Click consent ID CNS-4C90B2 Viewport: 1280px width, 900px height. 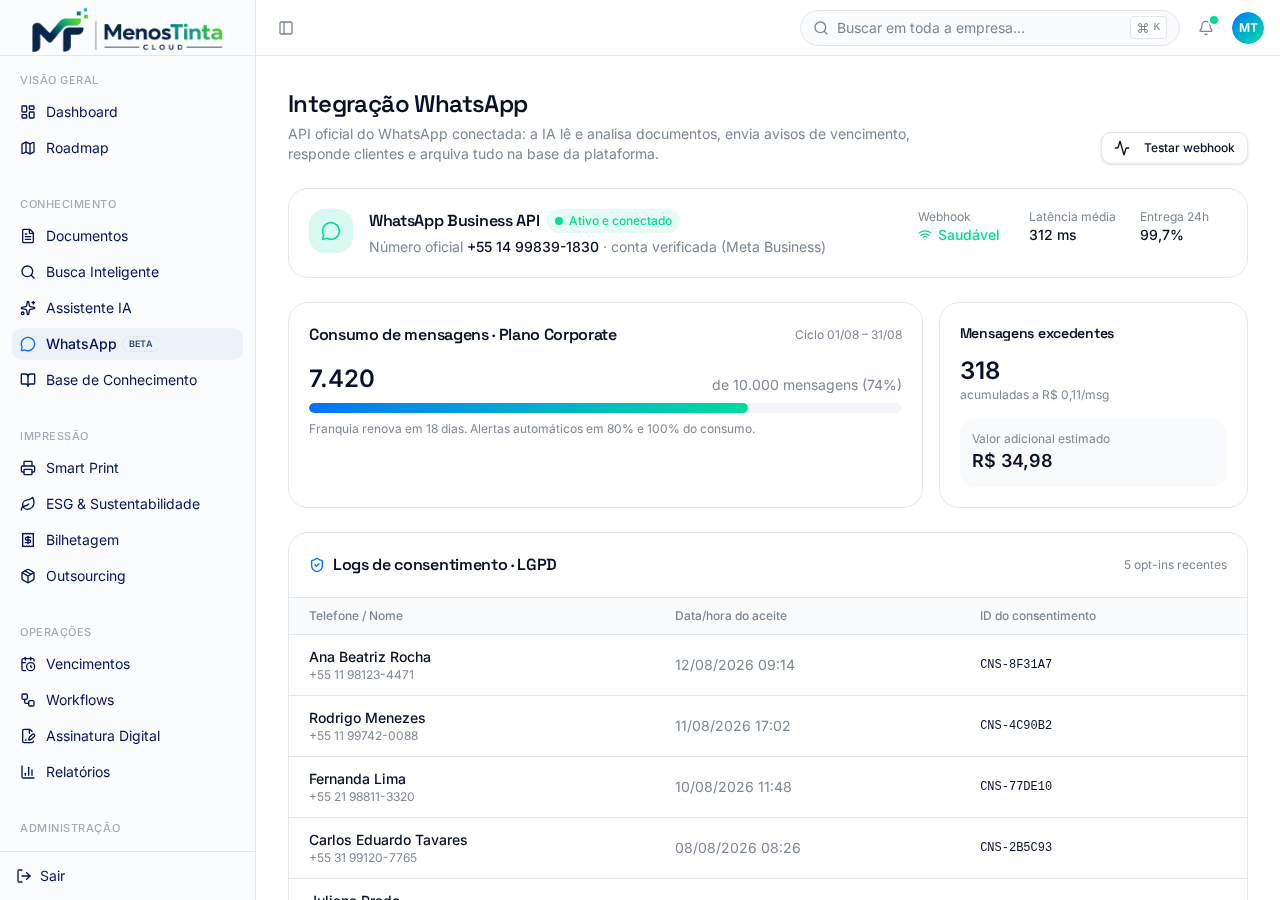pos(1016,726)
